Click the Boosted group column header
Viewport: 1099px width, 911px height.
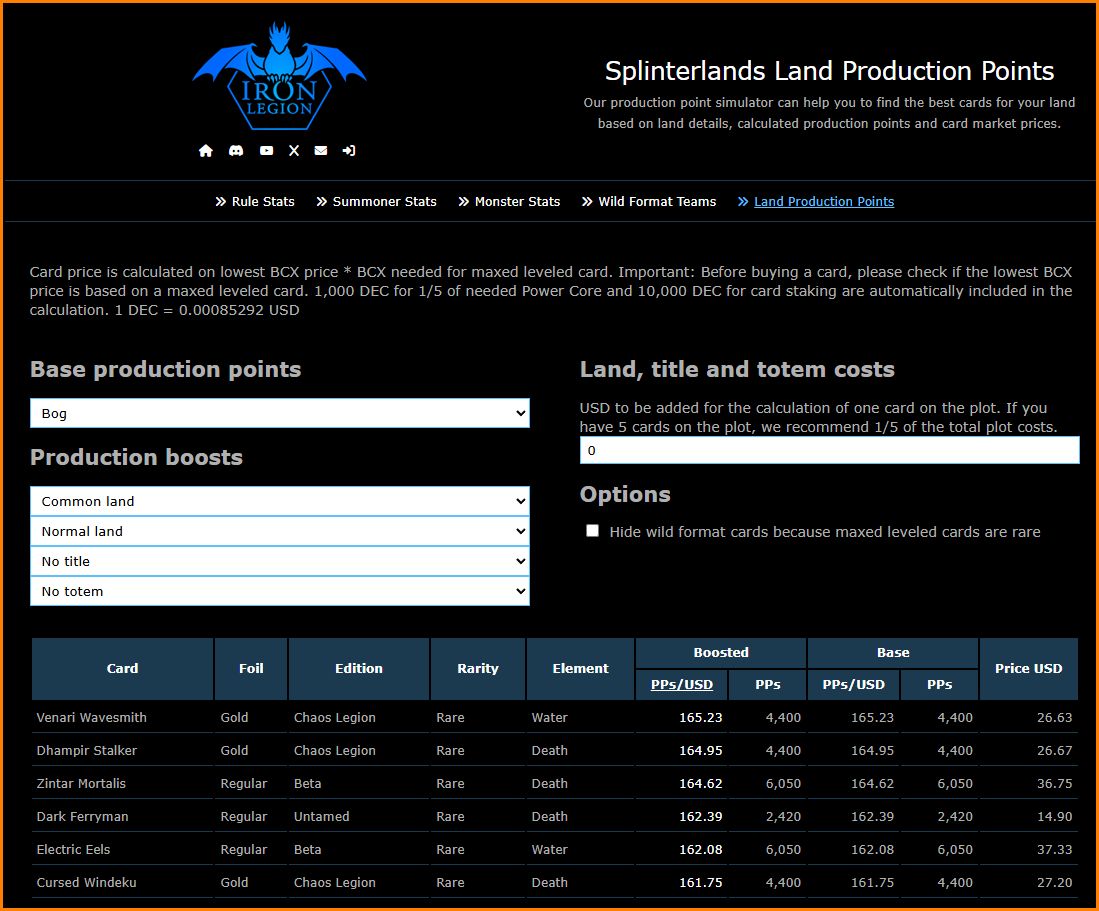(x=721, y=652)
